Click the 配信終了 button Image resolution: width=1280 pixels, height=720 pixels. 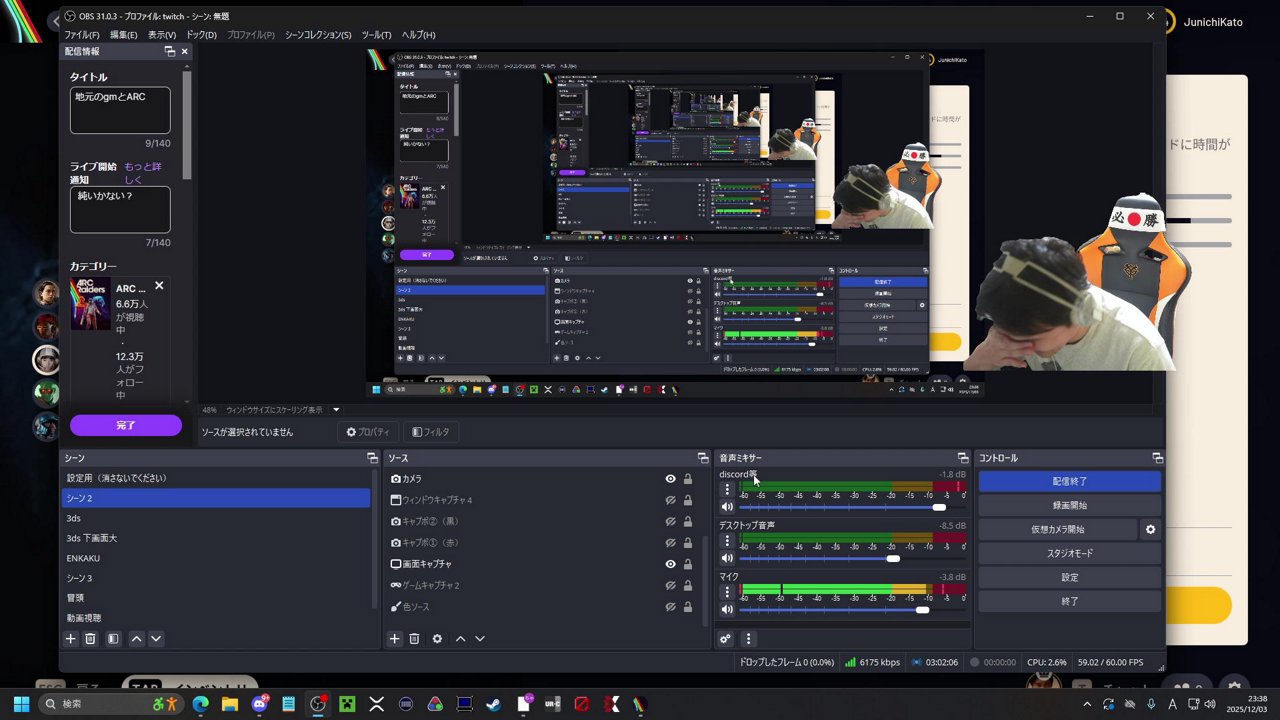tap(1069, 481)
